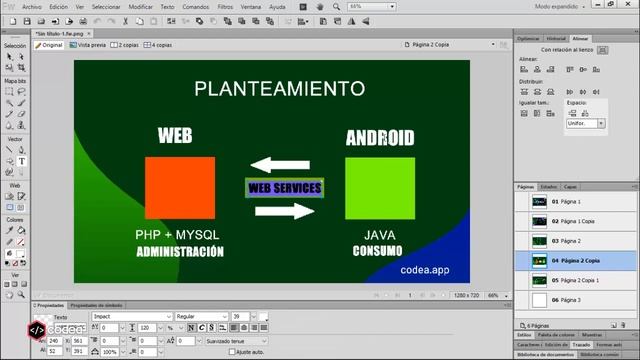The image size is (640, 360).
Task: Toggle italic C text style
Action: 202,327
